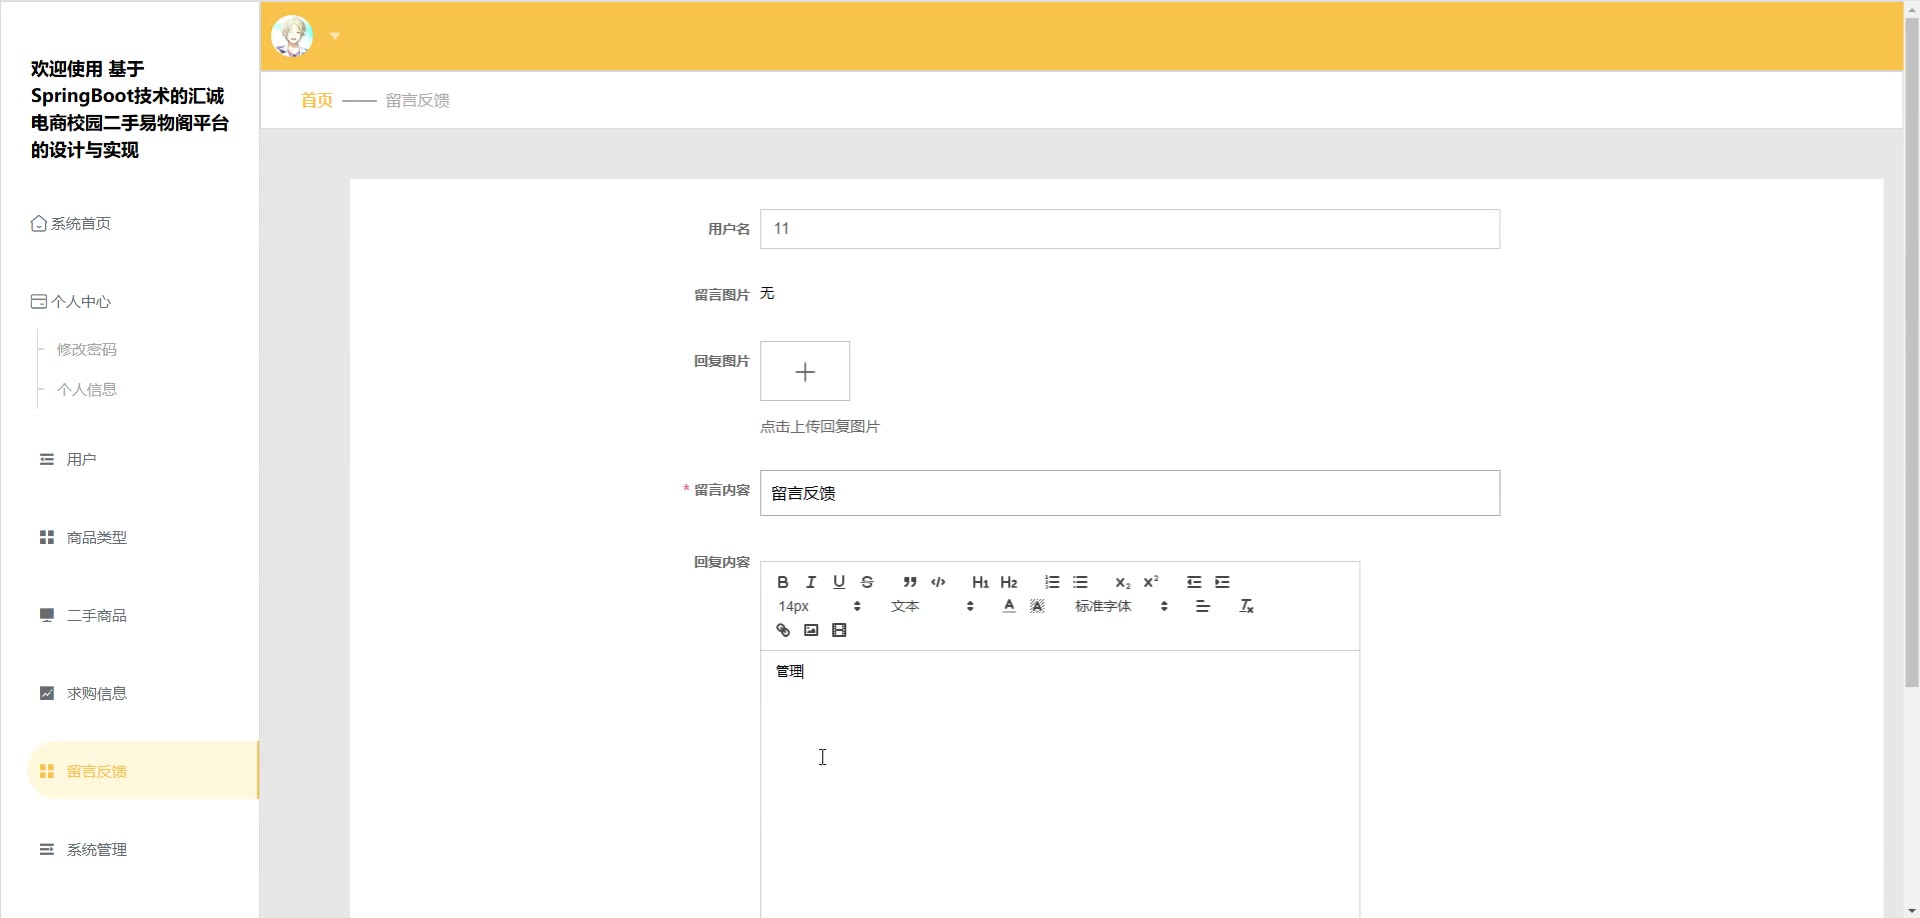Insert a code block using the editor toolbar
The image size is (1920, 918).
(x=938, y=582)
